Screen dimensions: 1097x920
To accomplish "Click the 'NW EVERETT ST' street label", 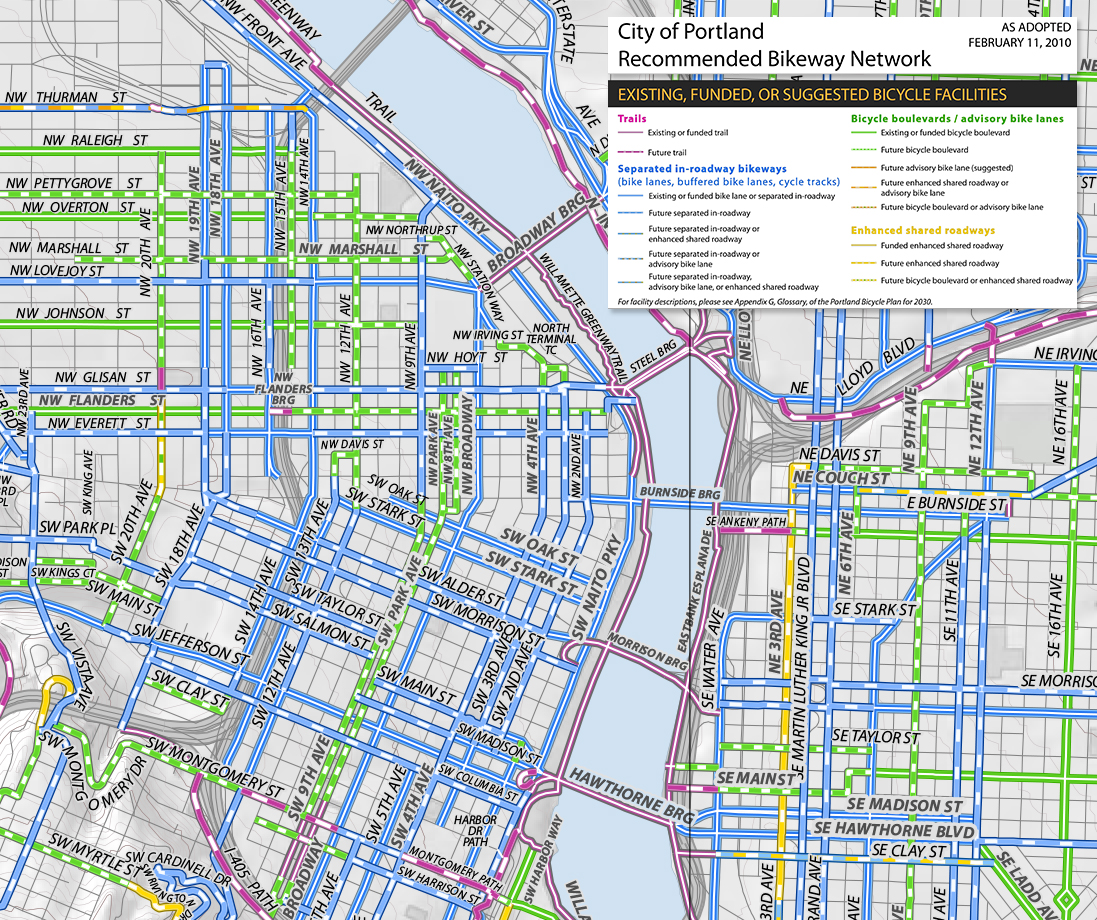I will 99,423.
